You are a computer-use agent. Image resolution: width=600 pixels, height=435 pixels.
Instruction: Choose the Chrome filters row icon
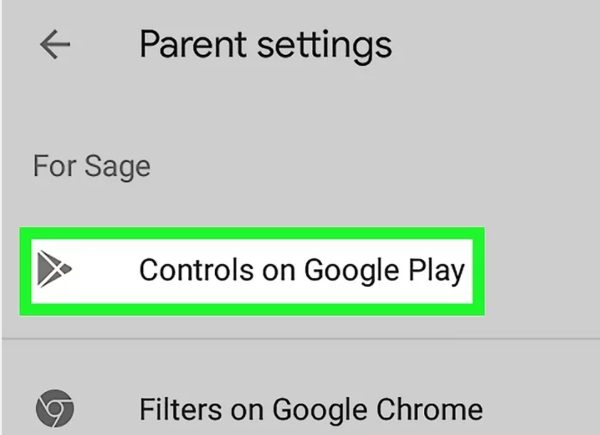(x=55, y=408)
